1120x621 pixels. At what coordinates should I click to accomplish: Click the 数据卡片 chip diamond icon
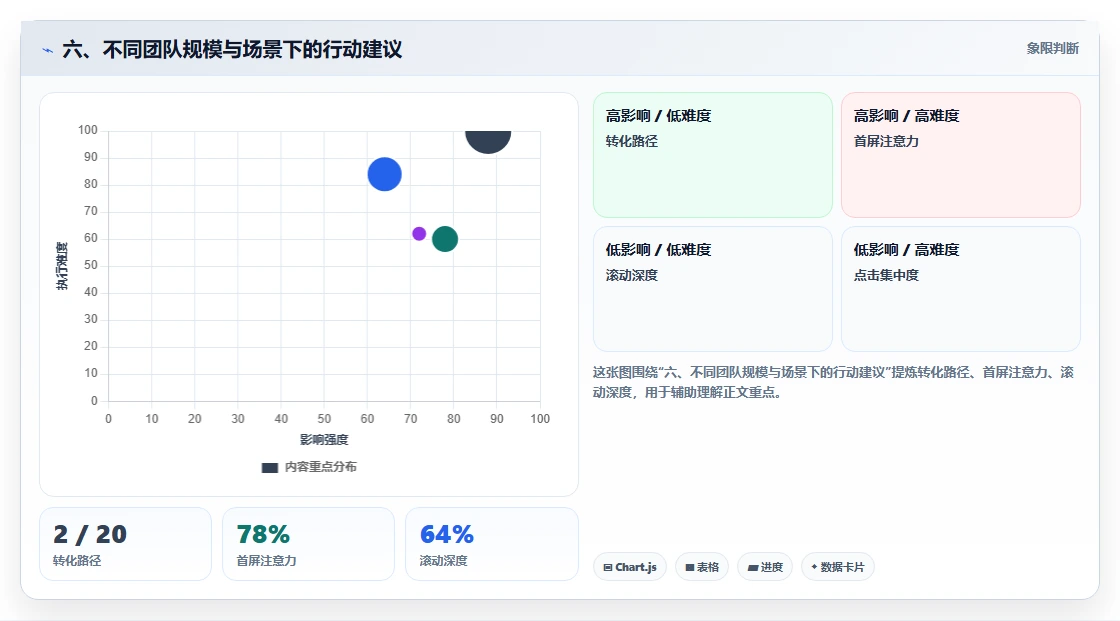click(x=814, y=567)
